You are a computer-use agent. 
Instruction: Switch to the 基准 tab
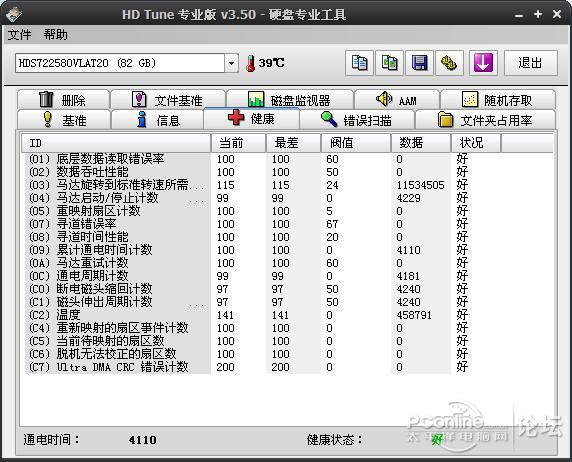[63, 120]
